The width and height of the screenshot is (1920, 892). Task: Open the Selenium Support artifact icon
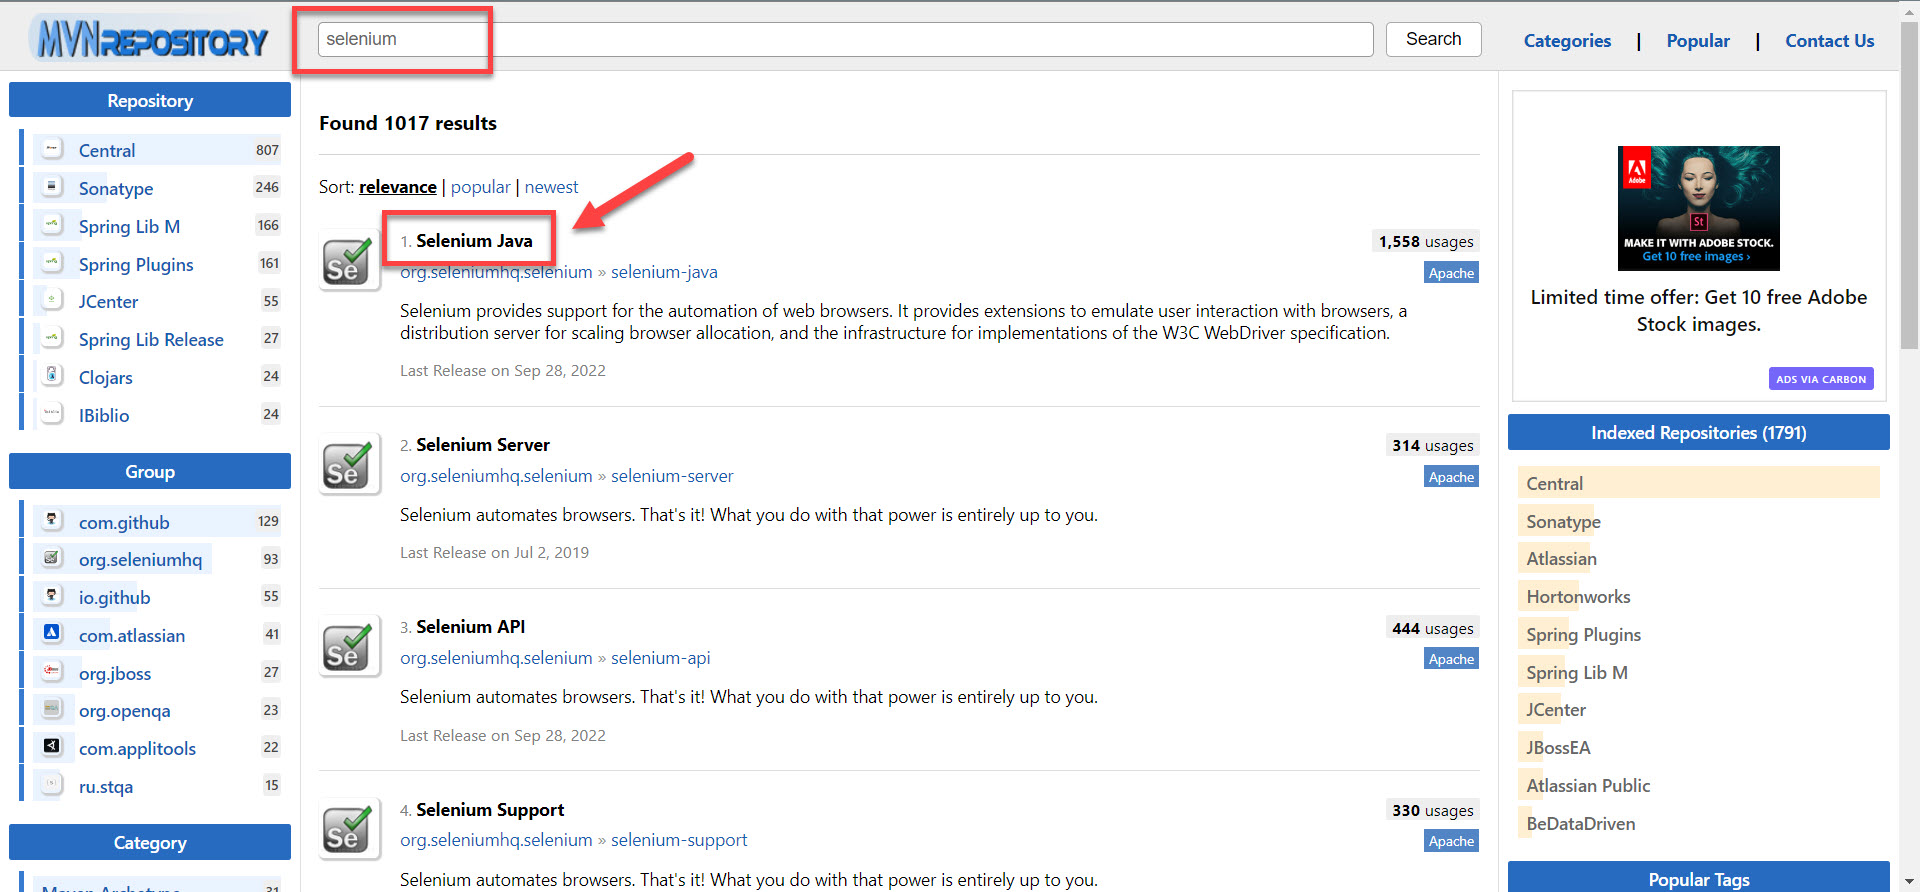tap(349, 829)
